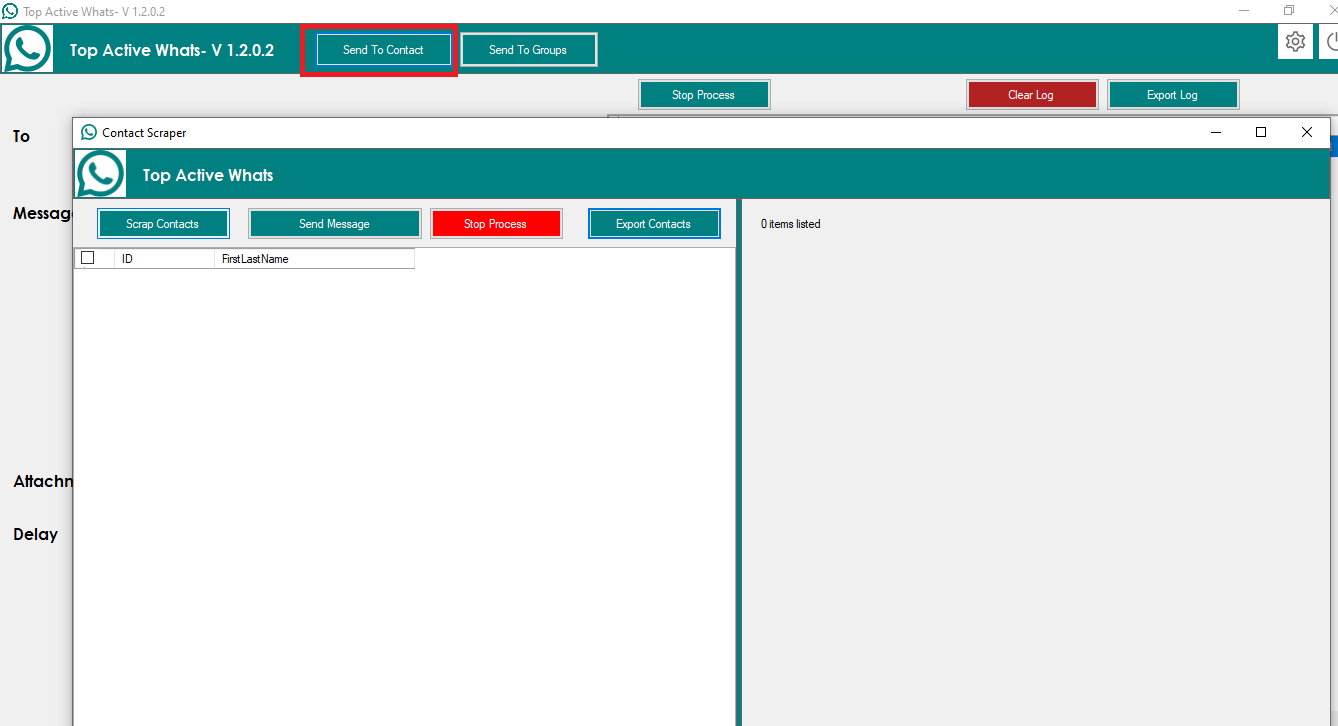Click red Stop Process in Contact Scraper
The image size is (1338, 726).
coord(496,224)
